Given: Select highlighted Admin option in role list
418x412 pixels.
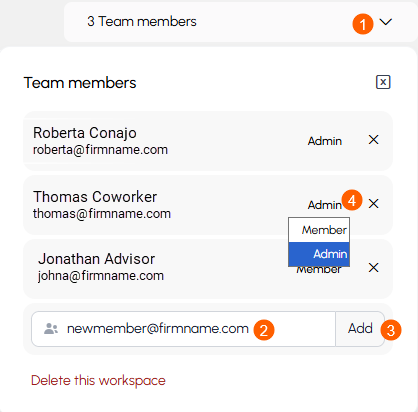Looking at the screenshot, I should pos(319,254).
